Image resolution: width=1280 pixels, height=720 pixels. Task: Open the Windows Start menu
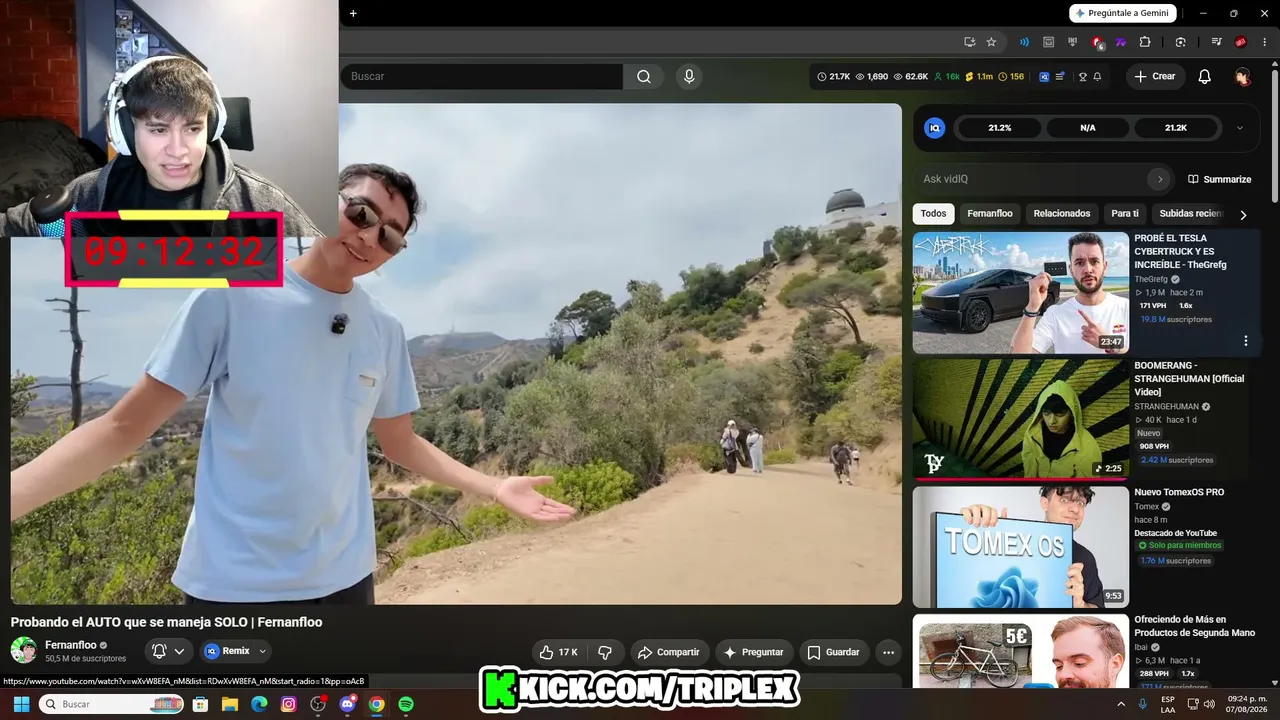pyautogui.click(x=20, y=704)
